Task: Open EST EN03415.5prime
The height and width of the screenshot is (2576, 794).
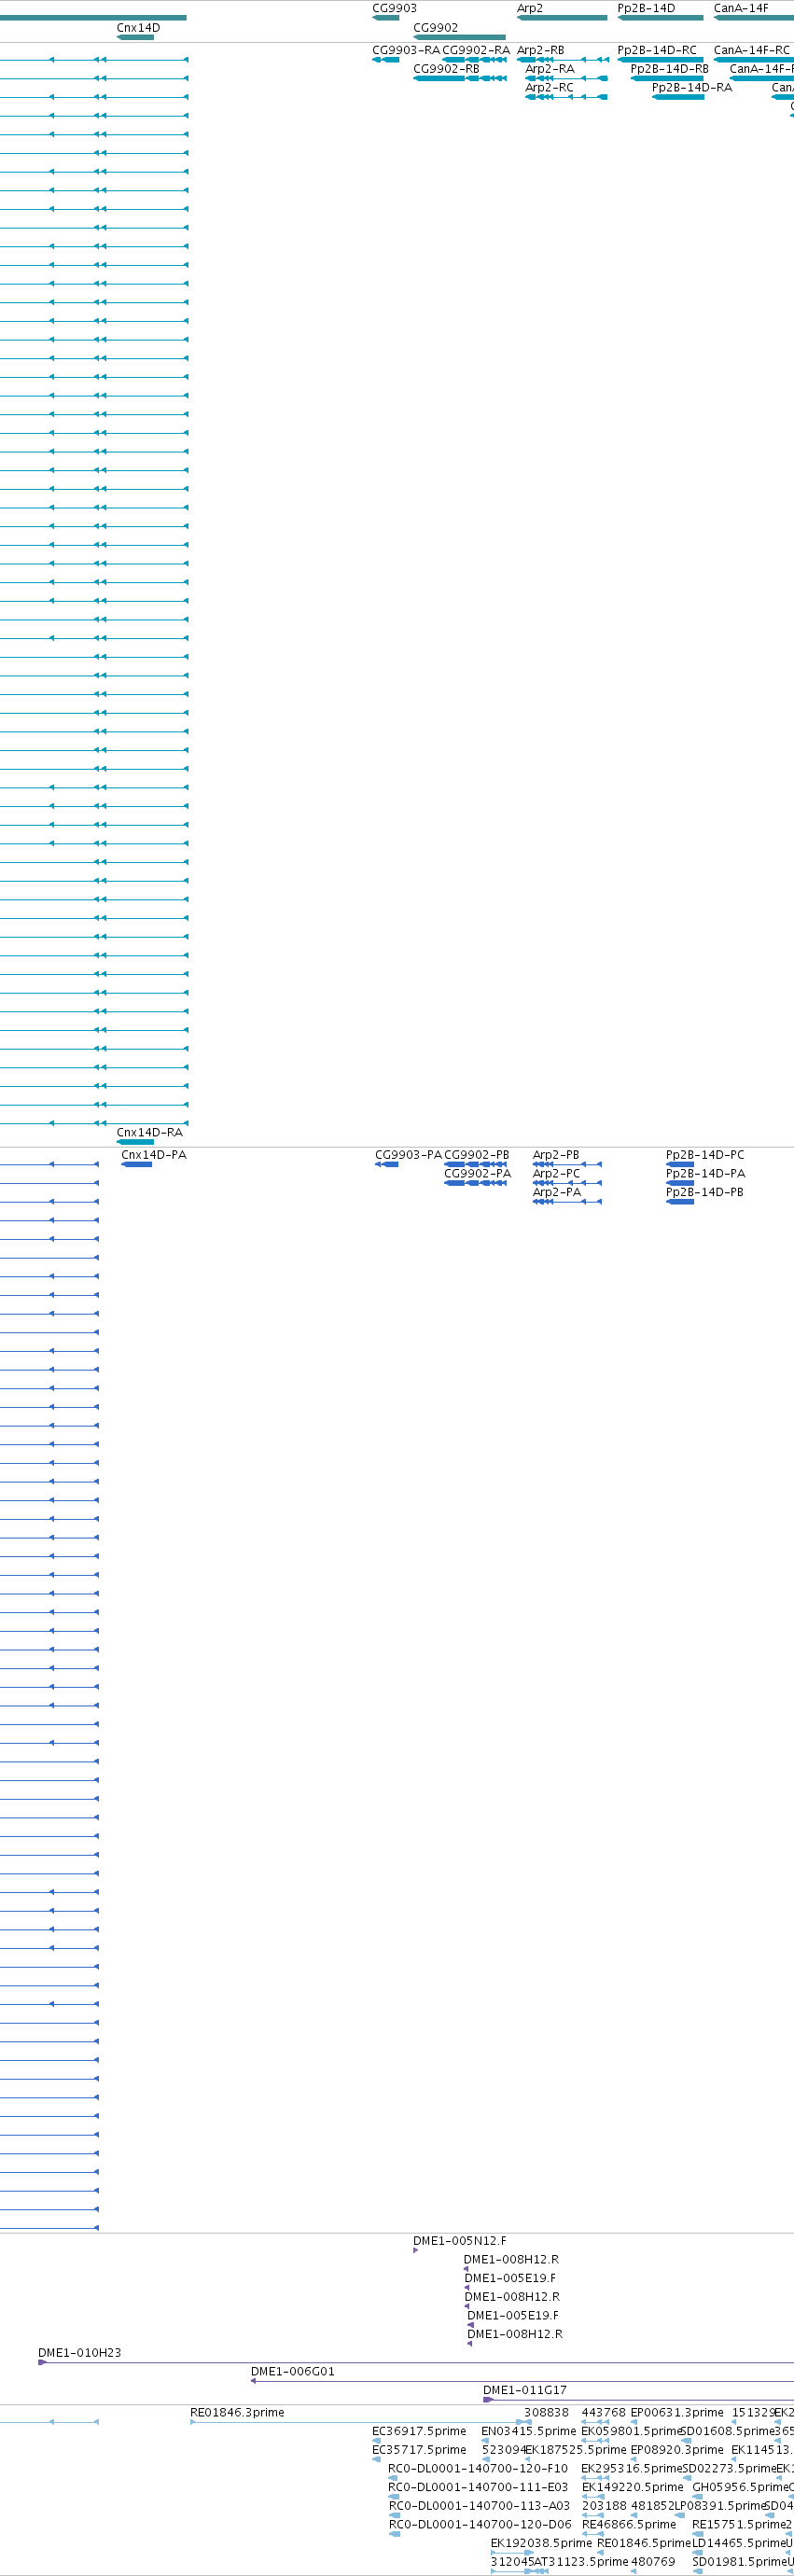Action: pos(529,2432)
